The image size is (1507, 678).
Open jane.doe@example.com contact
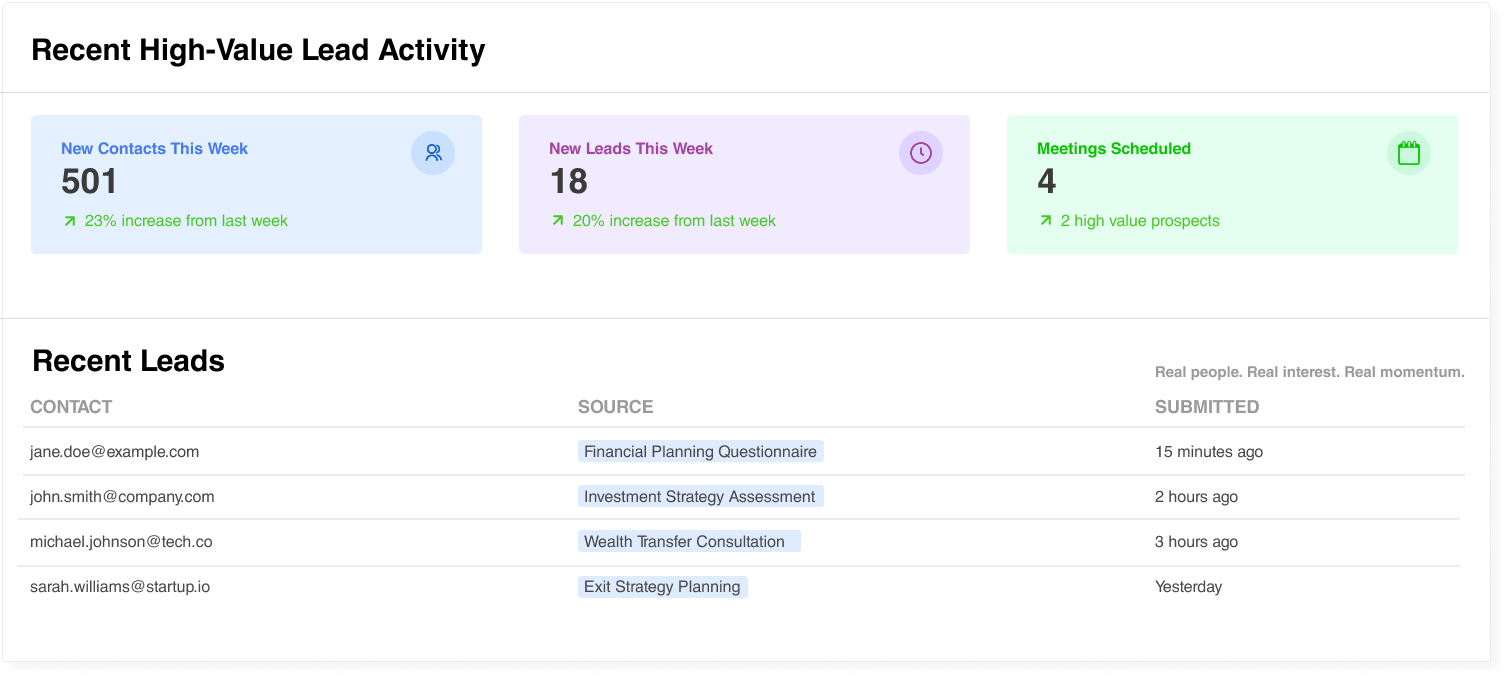tap(114, 452)
